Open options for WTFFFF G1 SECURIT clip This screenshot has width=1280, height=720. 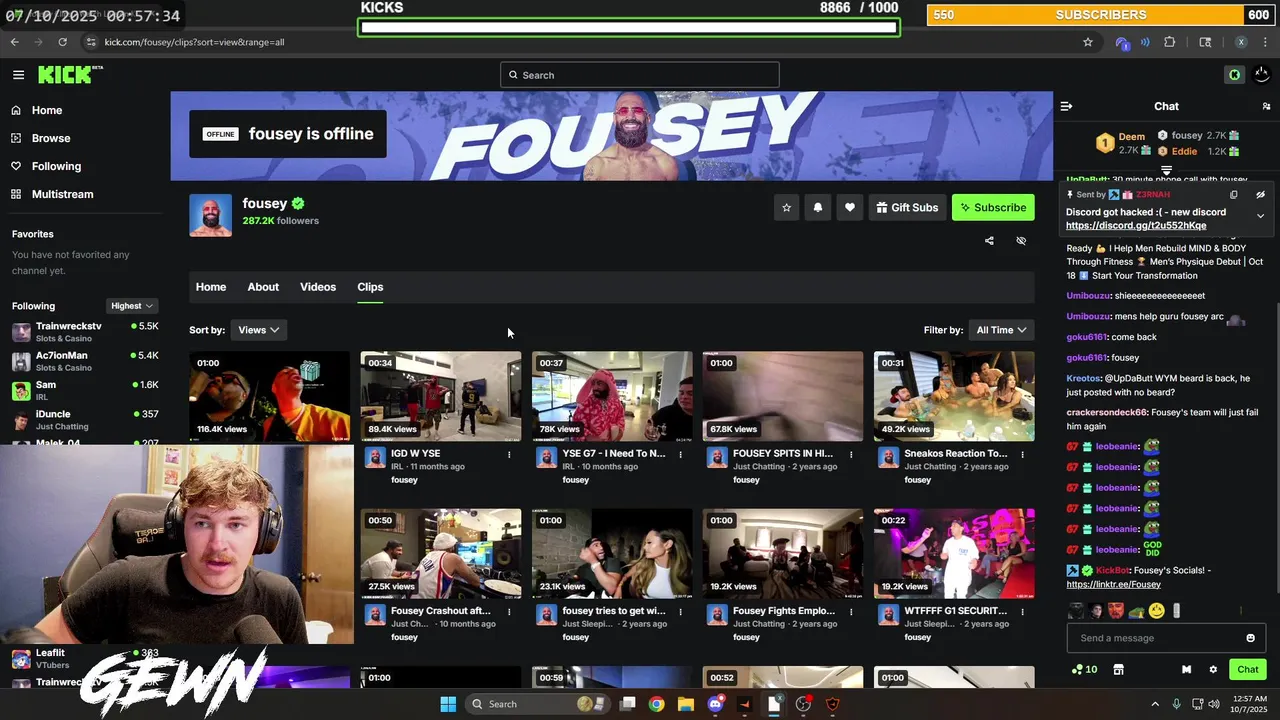[x=1022, y=611]
